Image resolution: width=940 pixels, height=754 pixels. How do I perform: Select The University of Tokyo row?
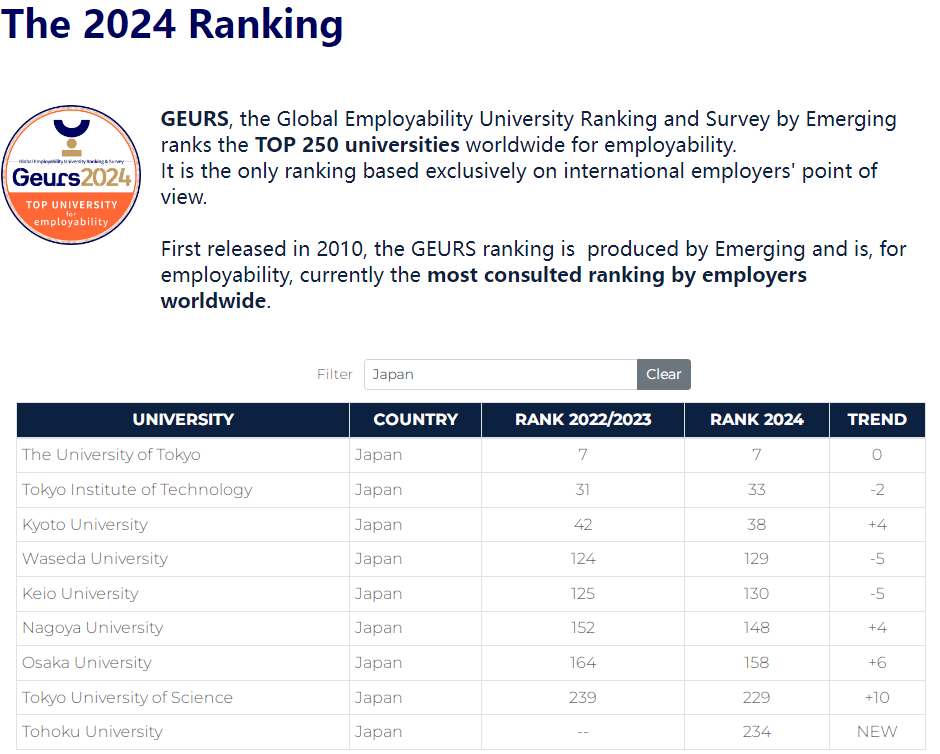(x=471, y=455)
